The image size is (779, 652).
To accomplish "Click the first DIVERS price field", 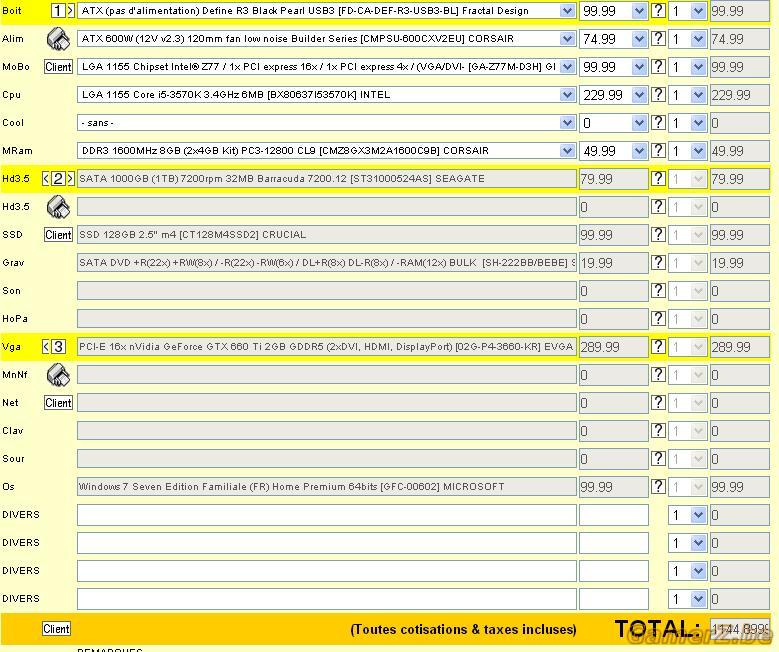I will [614, 515].
